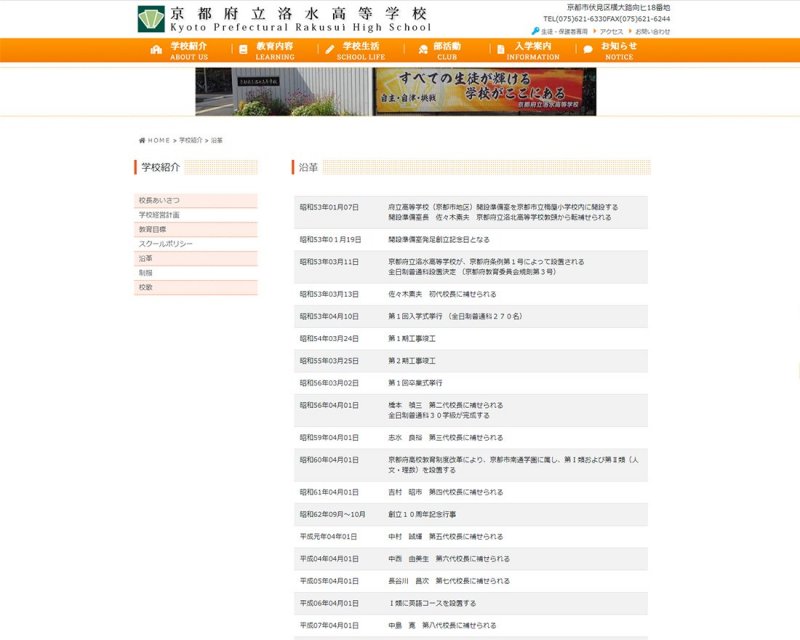Click the speech bubble icon beside お知らせ
This screenshot has height=640, width=800.
coord(588,50)
